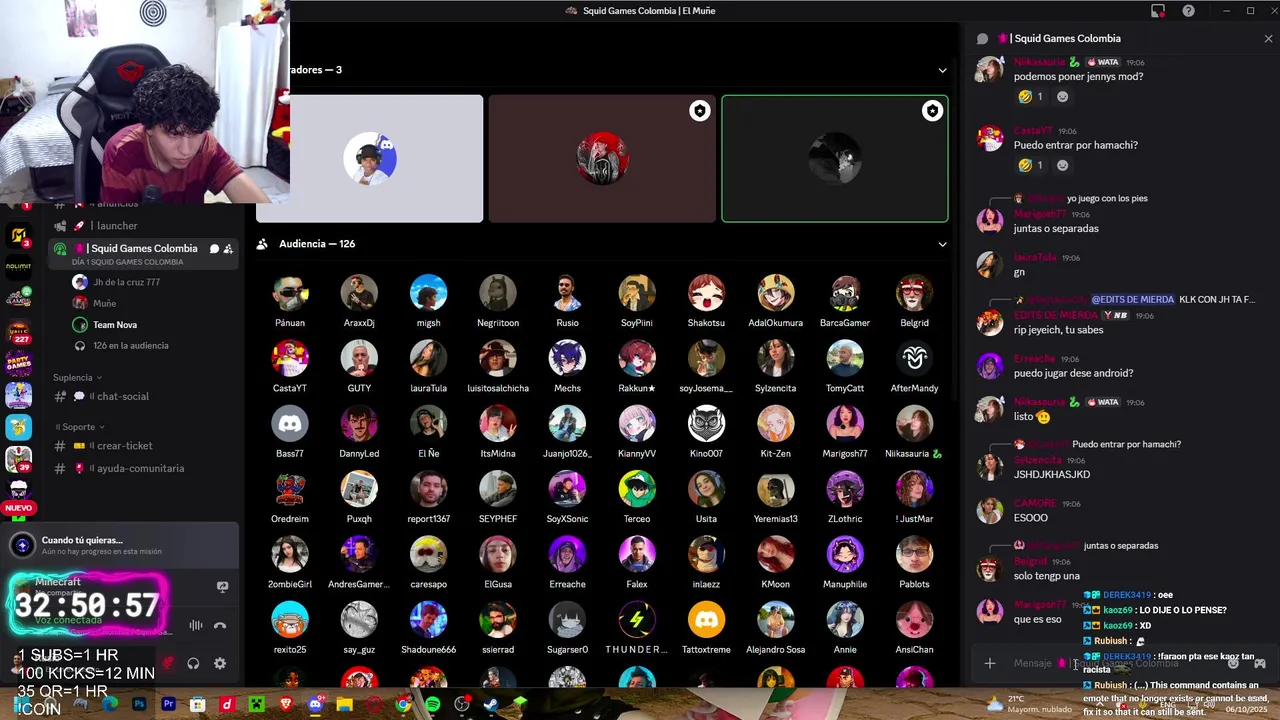Select audience member Terceo
Screen dimensions: 1280x720
637,498
